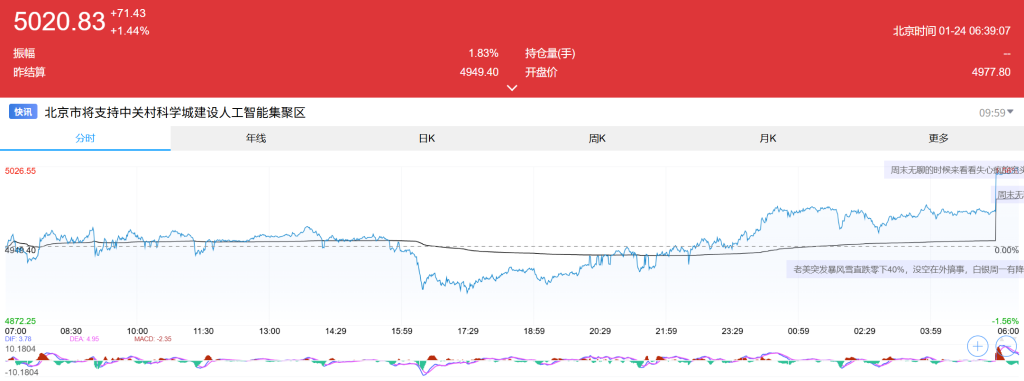
Task: Click the 快讯 news badge
Action: 23,112
